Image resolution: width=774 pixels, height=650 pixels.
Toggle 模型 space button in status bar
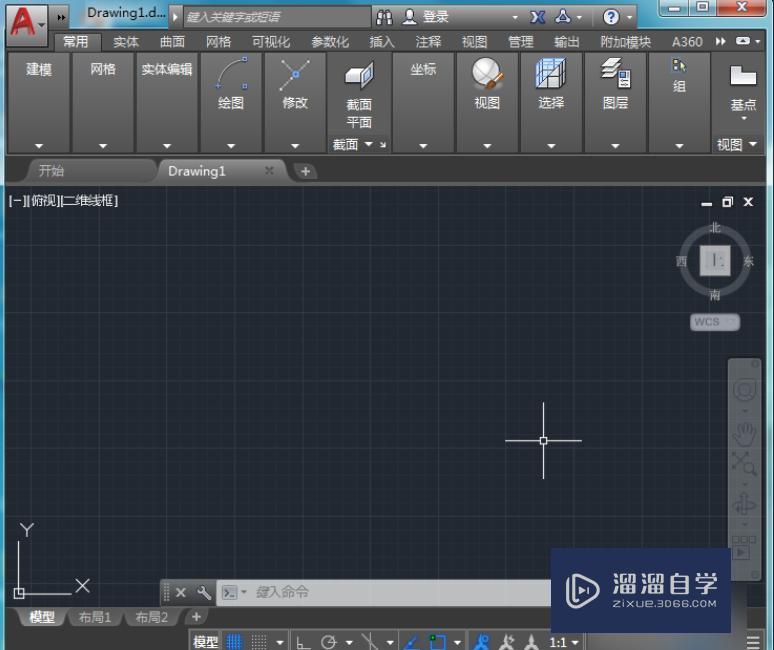(205, 642)
